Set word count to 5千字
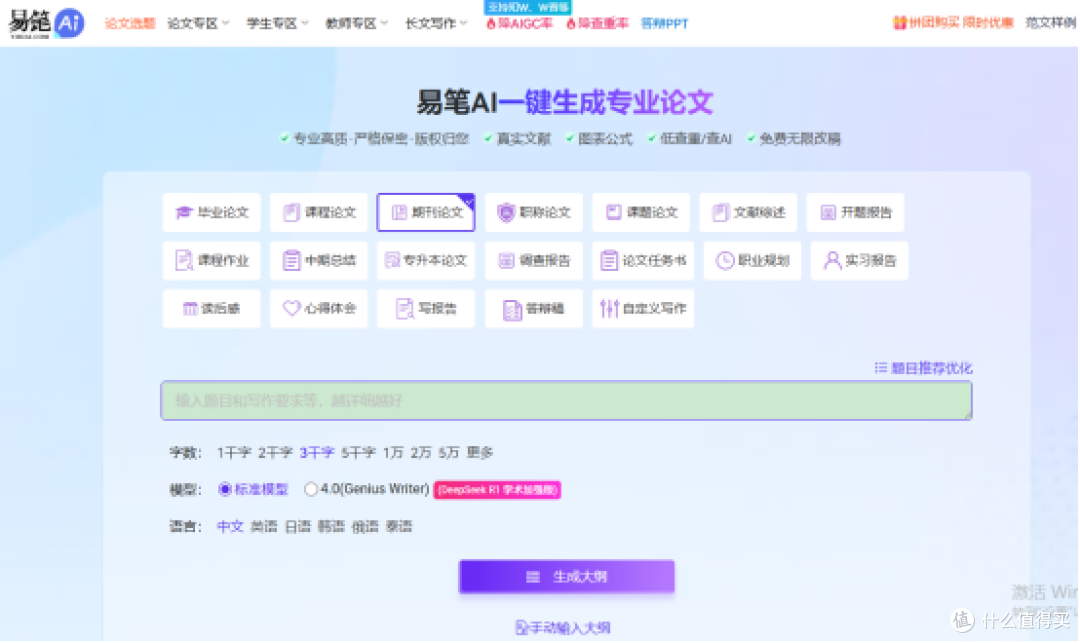1080x643 pixels. click(x=358, y=453)
